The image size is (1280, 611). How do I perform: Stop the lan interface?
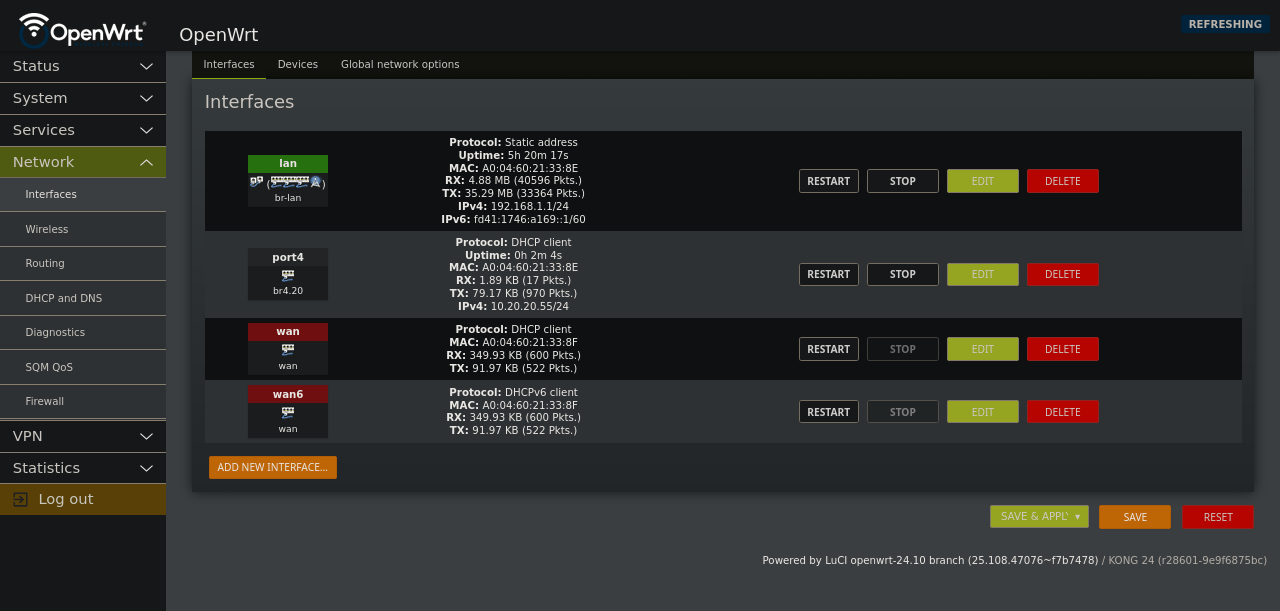point(903,181)
